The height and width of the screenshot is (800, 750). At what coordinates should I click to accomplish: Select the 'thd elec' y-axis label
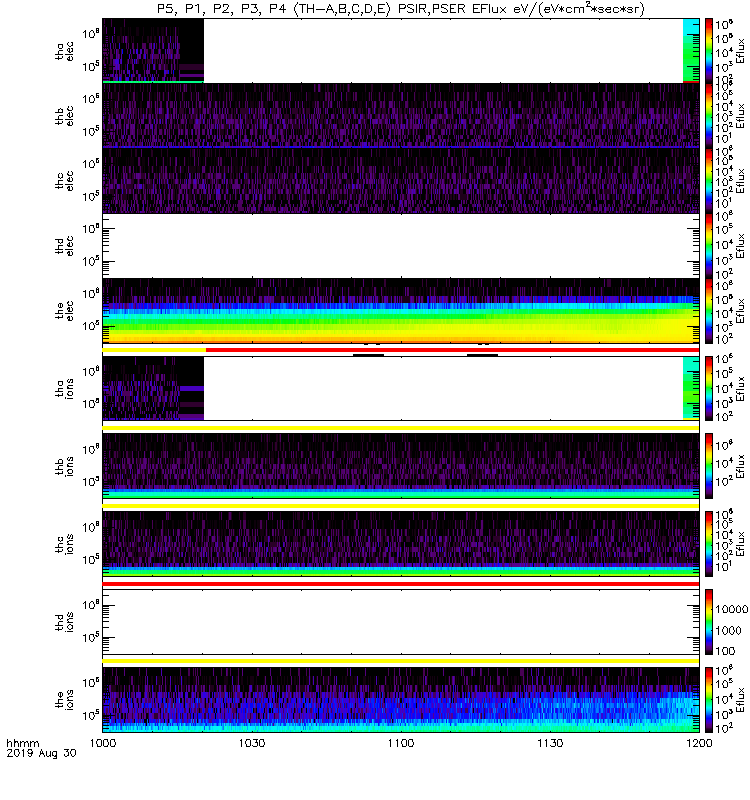(x=64, y=245)
